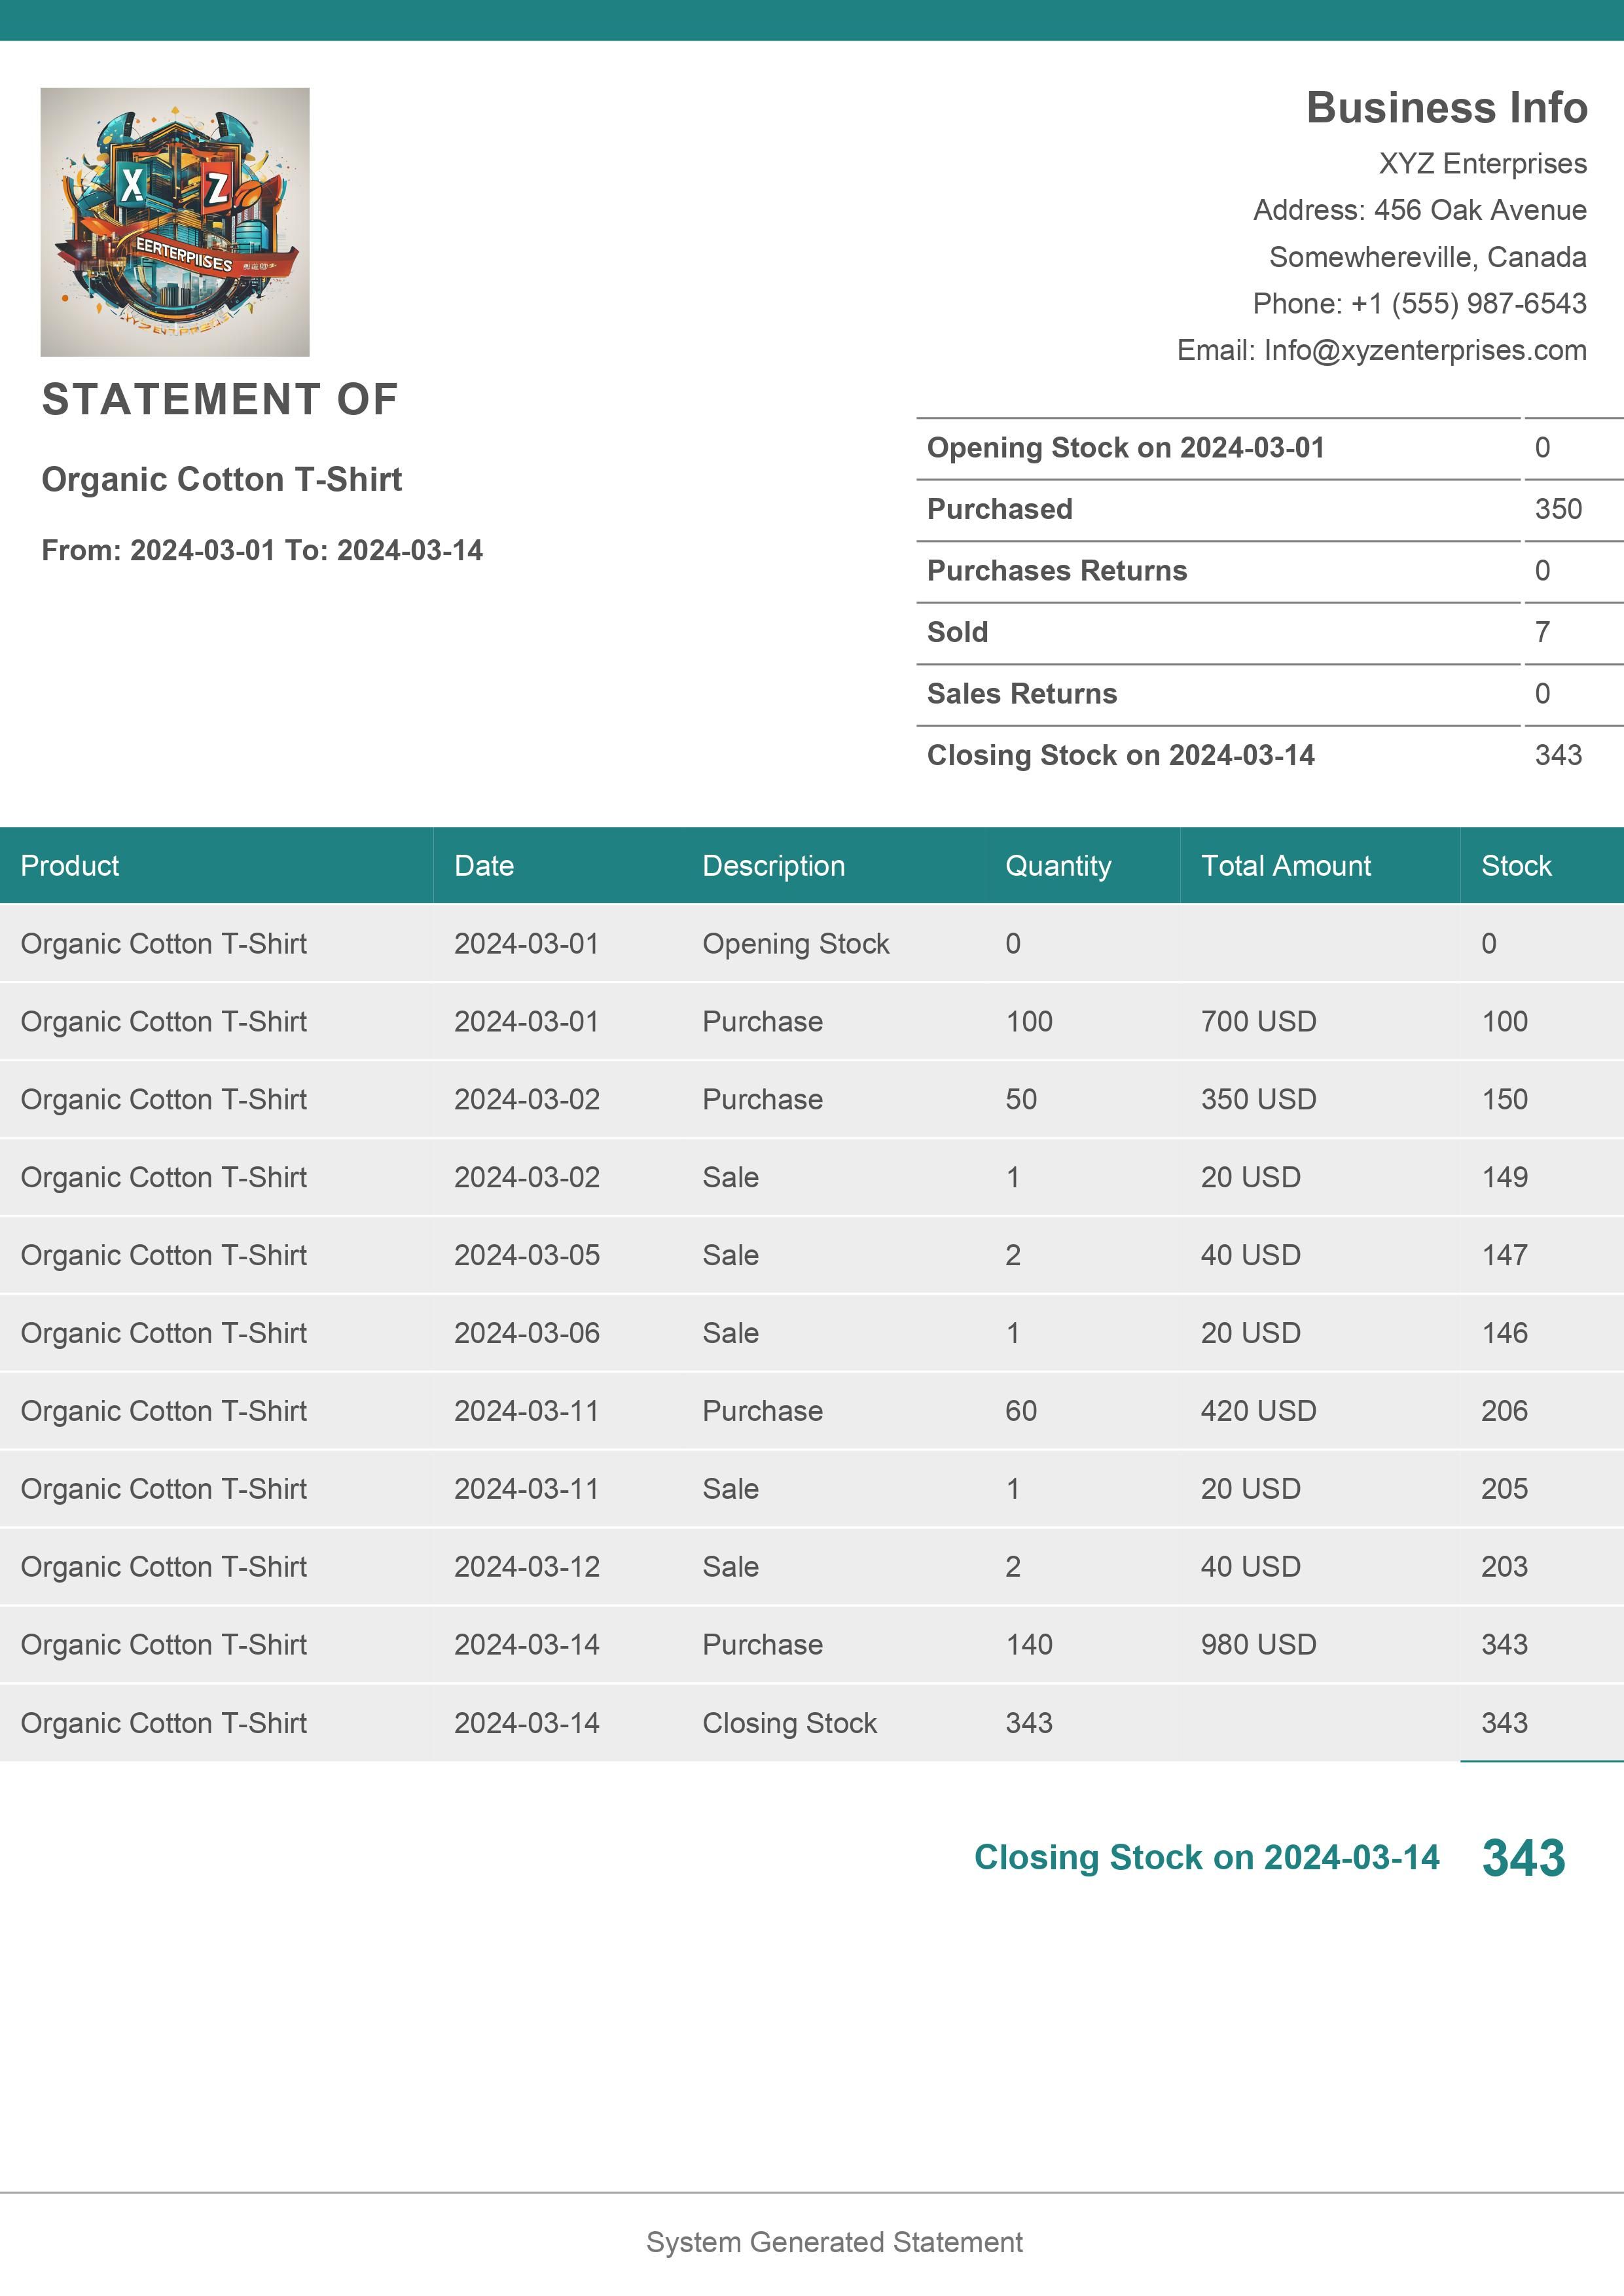Click the Total Amount column header
The image size is (1624, 2296).
point(1285,865)
